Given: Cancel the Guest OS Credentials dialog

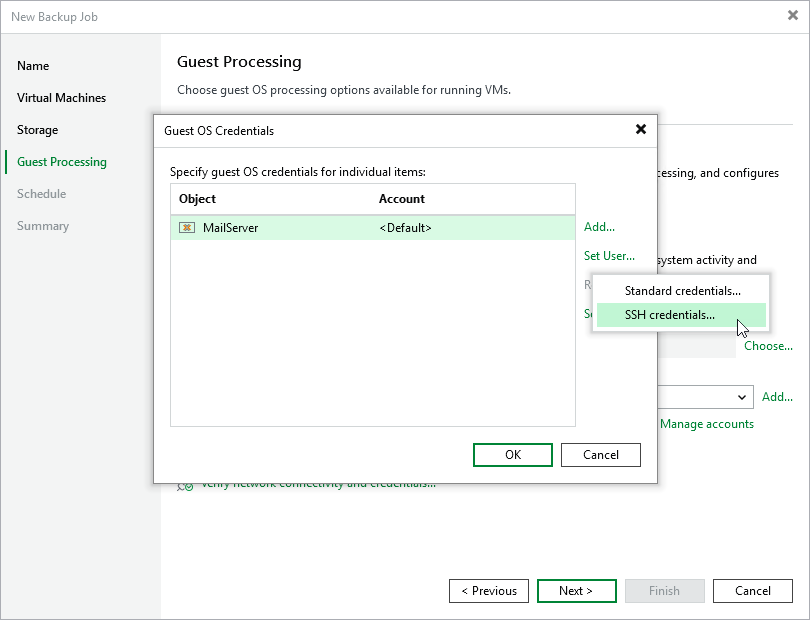Looking at the screenshot, I should (600, 455).
